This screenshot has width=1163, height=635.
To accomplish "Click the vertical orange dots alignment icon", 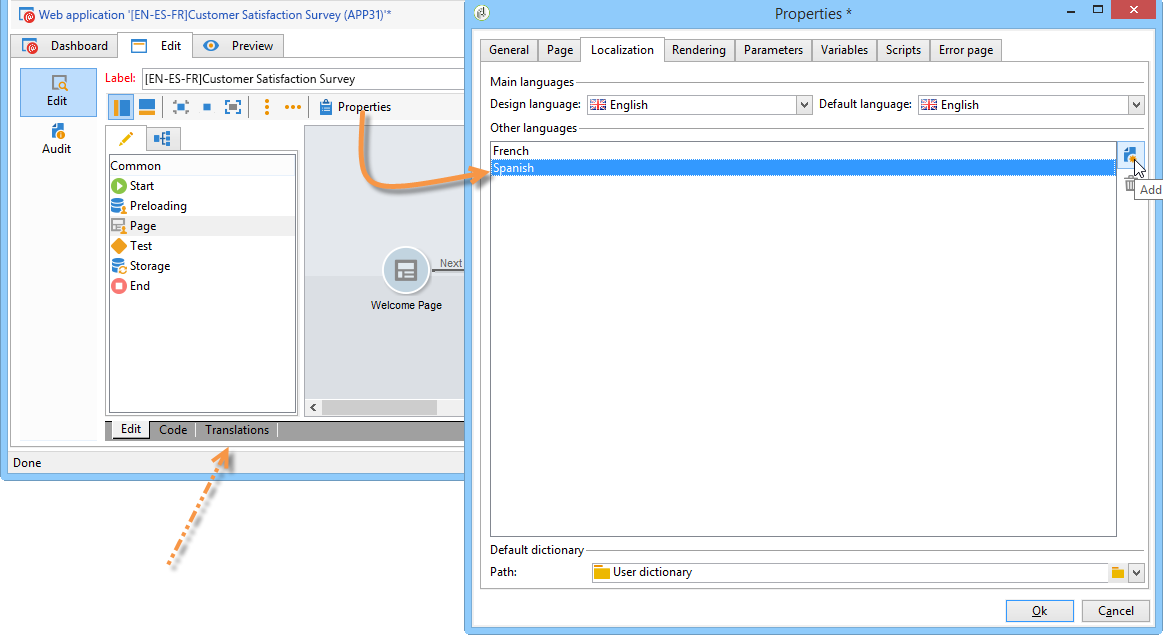I will pos(267,107).
